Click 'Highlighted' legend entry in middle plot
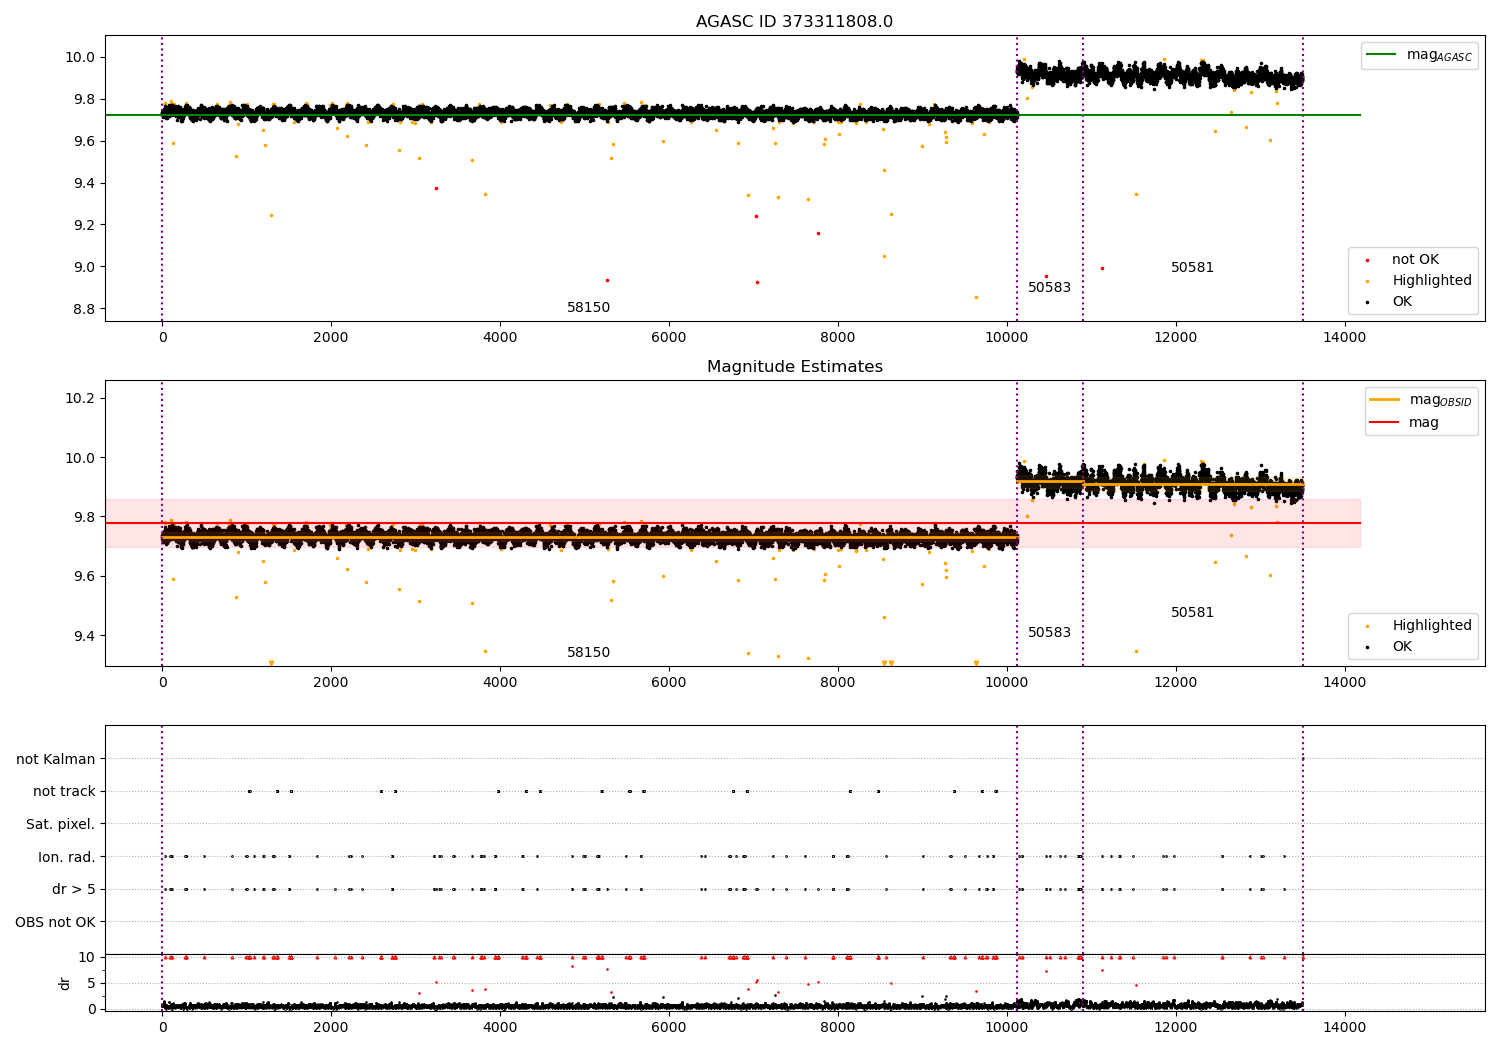The image size is (1500, 1050). pos(1419,626)
